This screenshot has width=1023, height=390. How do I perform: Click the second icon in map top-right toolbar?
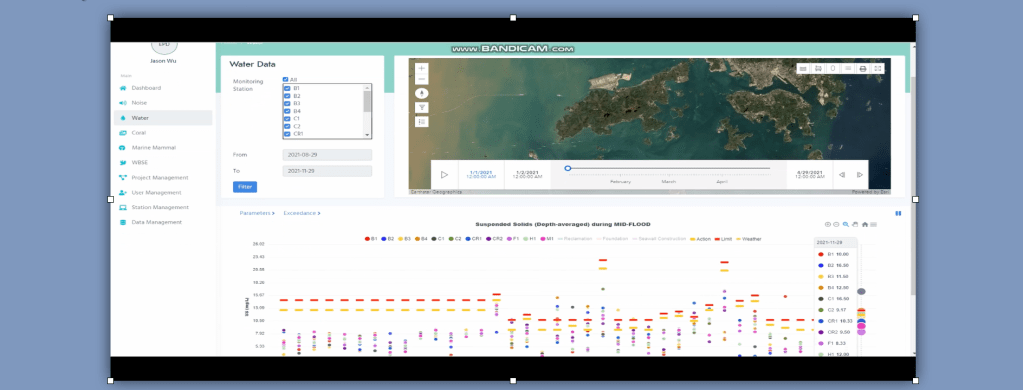pyautogui.click(x=818, y=68)
